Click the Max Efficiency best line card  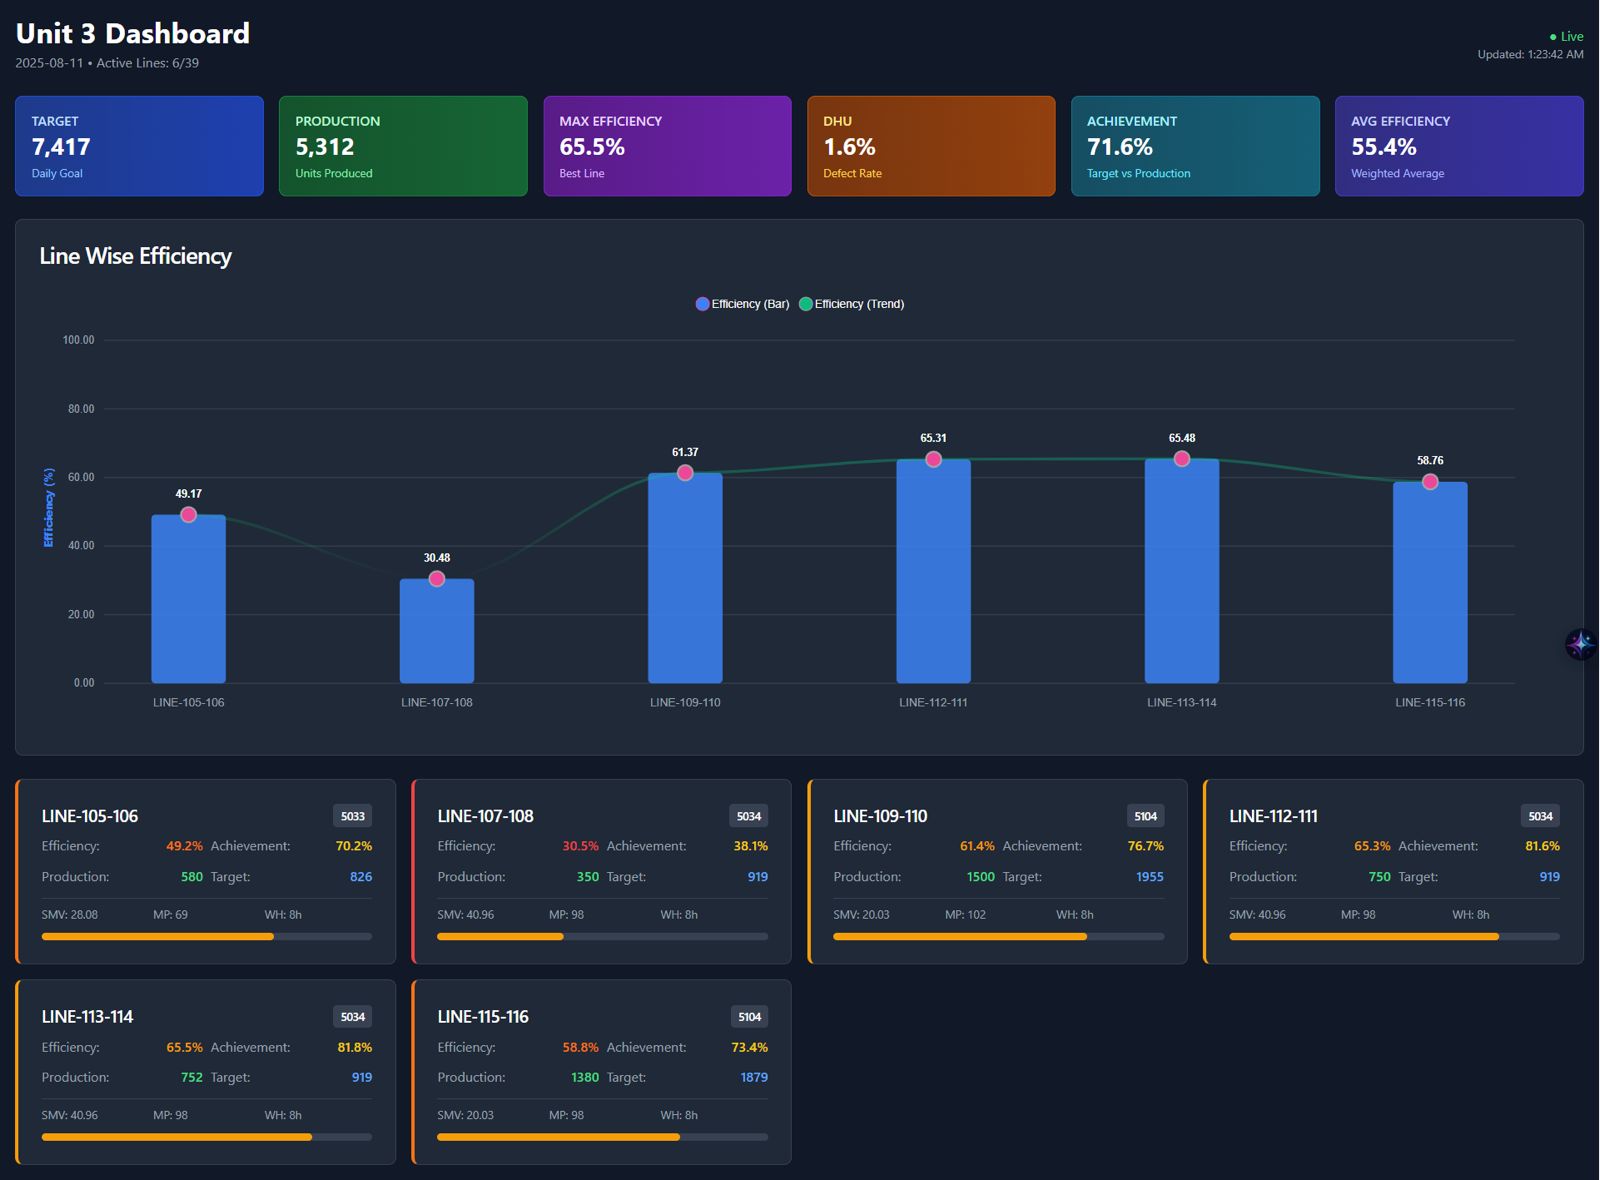coord(667,146)
